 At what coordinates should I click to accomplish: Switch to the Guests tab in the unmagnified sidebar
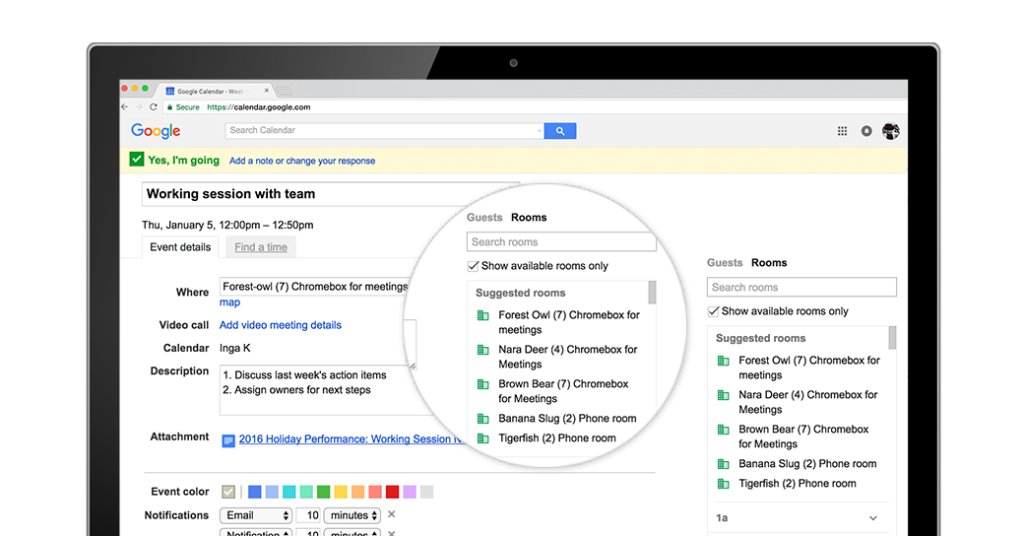pos(725,262)
